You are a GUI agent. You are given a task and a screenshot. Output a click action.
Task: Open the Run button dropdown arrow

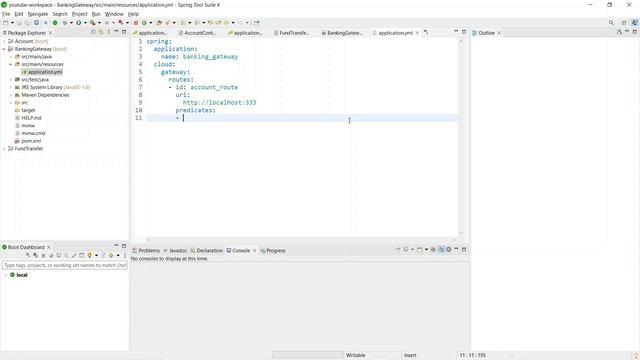tap(85, 23)
